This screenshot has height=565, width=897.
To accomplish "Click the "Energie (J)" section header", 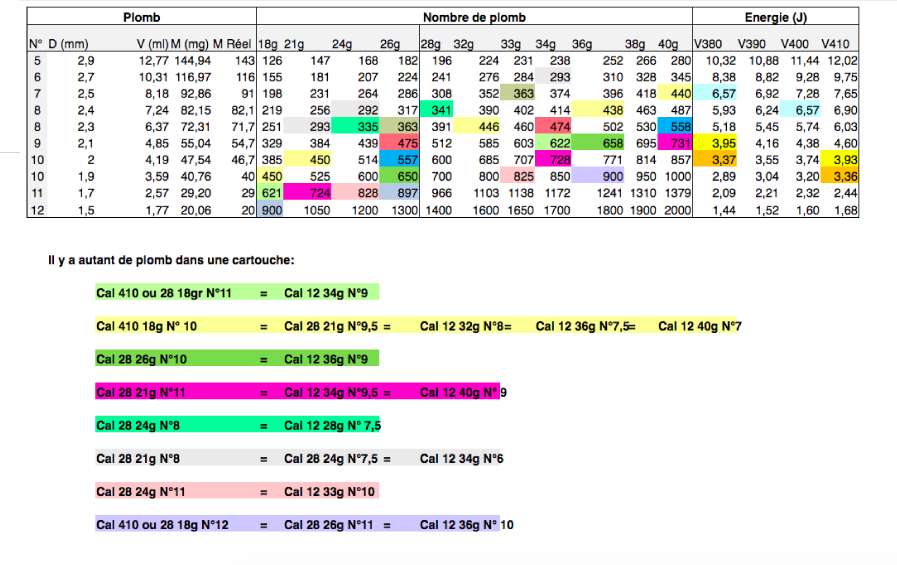I will [776, 18].
